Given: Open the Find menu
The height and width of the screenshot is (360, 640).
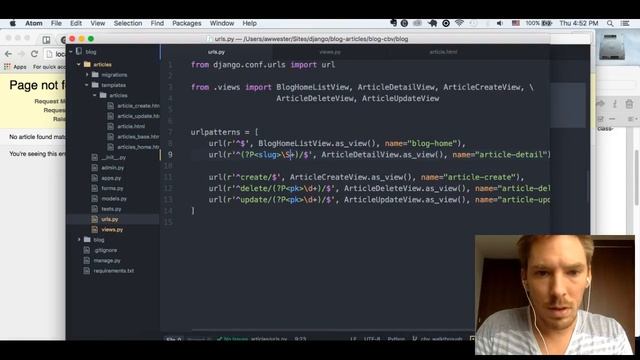Looking at the screenshot, I should click(x=157, y=23).
